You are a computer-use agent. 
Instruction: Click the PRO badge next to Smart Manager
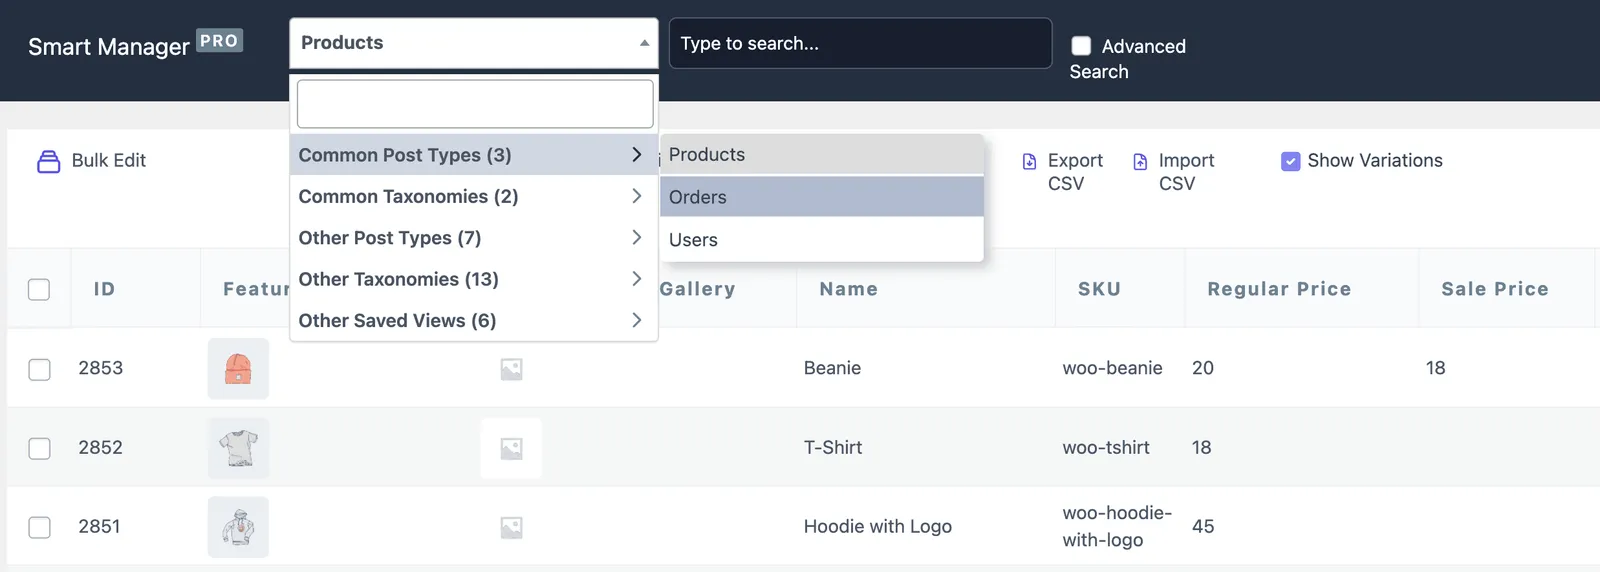click(219, 41)
